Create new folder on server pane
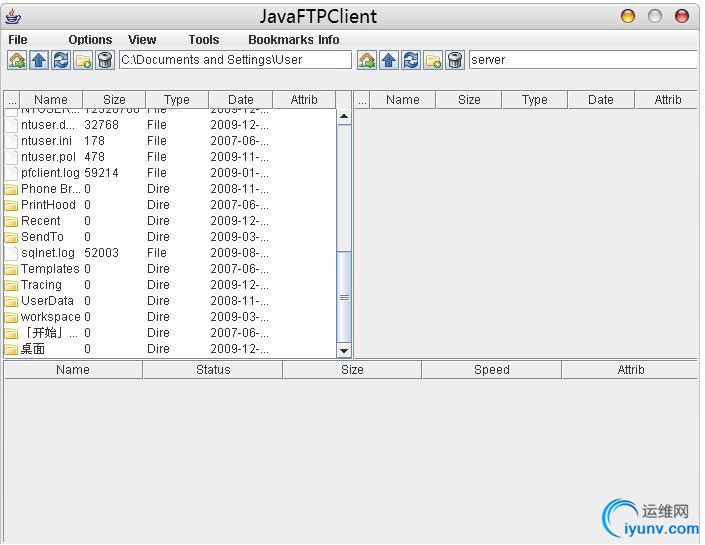 [433, 60]
